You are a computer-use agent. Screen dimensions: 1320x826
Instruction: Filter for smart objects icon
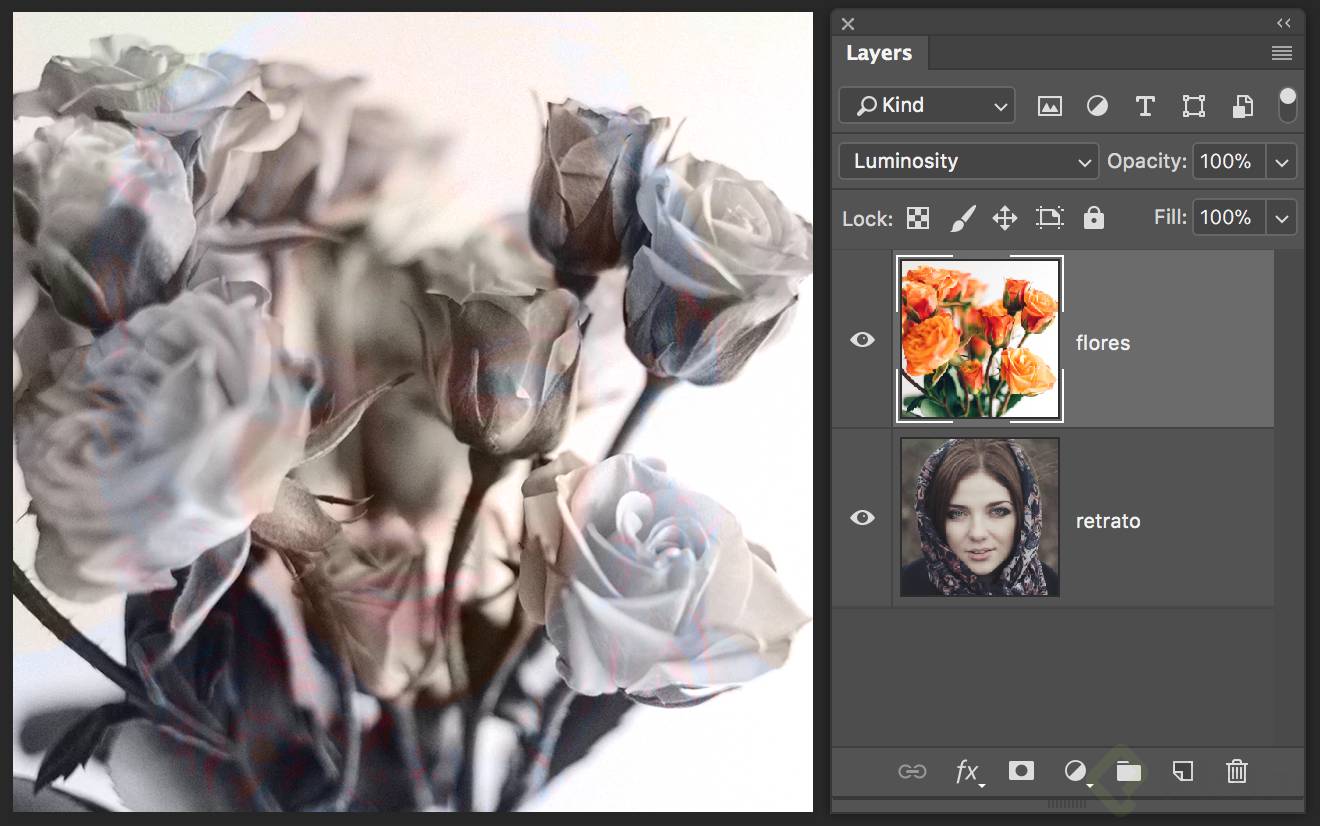pos(1242,105)
